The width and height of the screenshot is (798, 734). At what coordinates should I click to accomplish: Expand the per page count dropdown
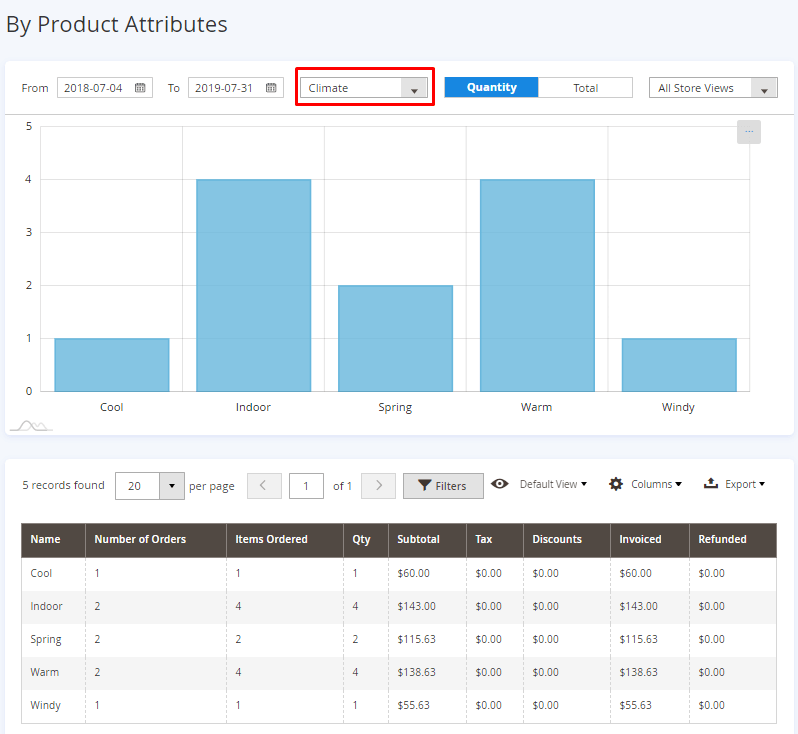click(172, 486)
